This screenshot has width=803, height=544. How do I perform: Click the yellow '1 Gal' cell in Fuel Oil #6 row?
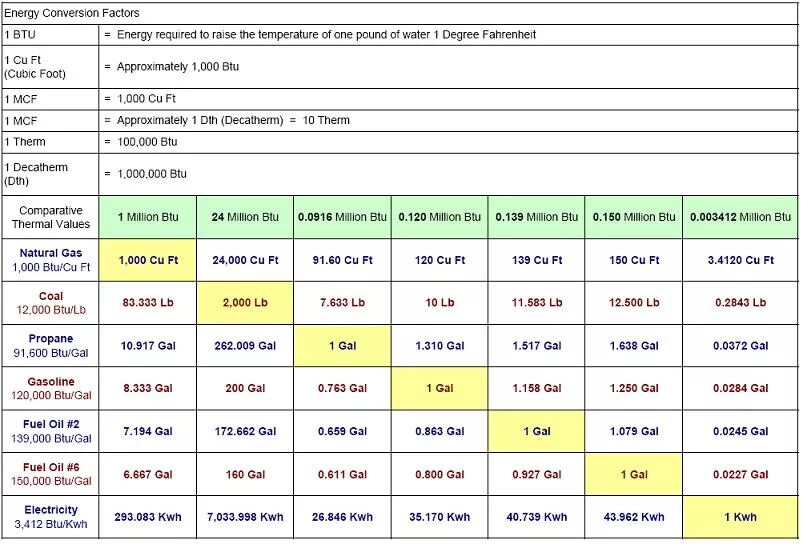click(634, 474)
